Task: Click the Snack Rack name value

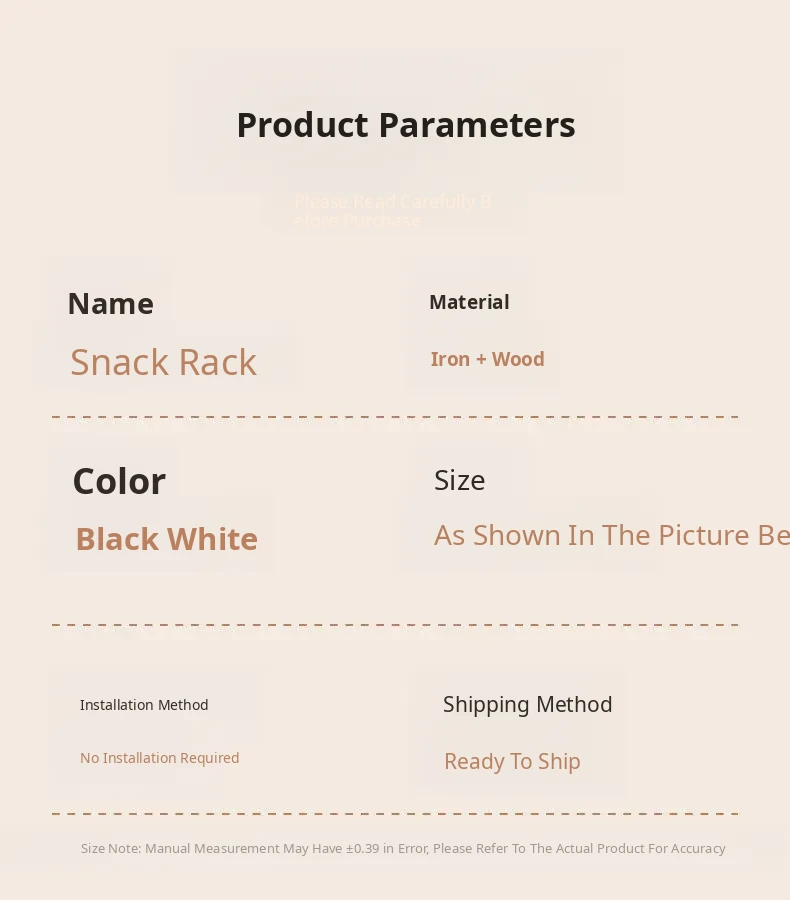Action: click(163, 362)
